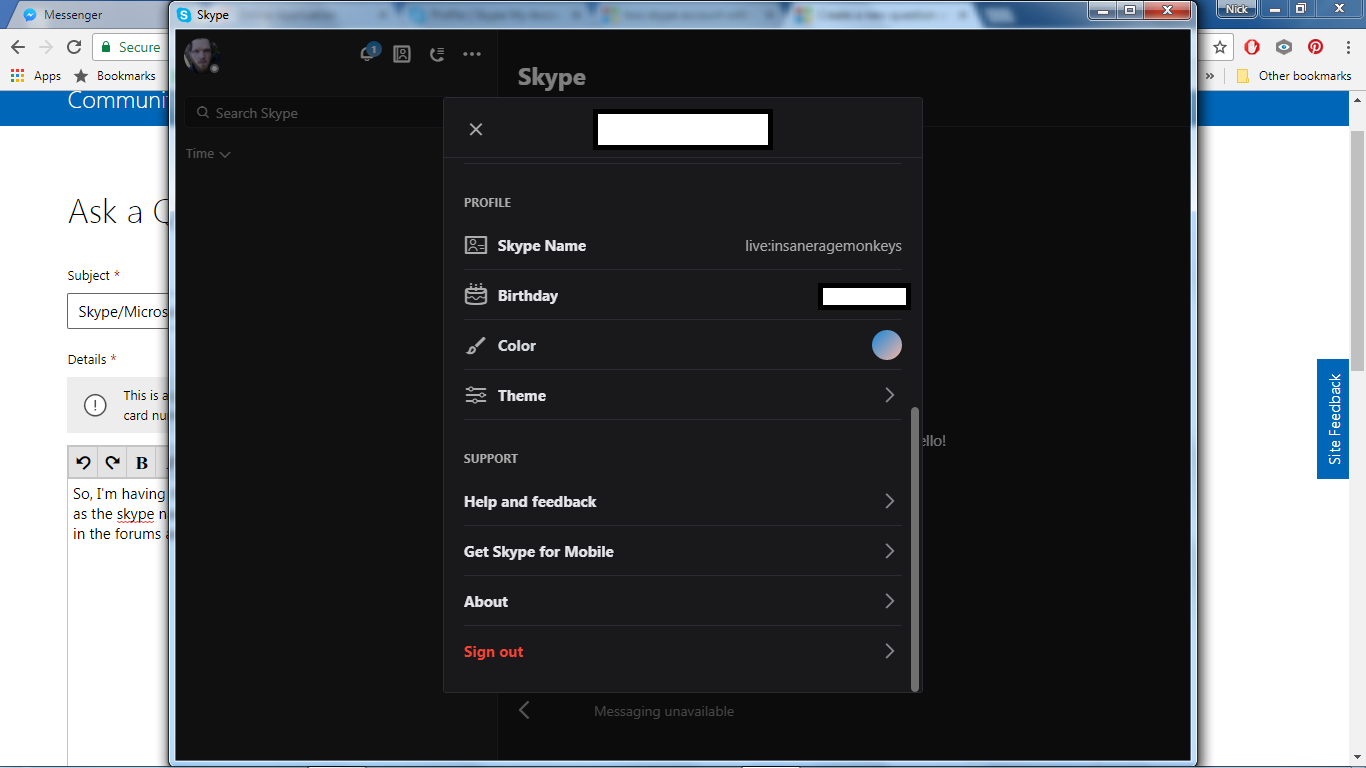Expand the Help and feedback chevron
The height and width of the screenshot is (768, 1366).
coord(889,501)
